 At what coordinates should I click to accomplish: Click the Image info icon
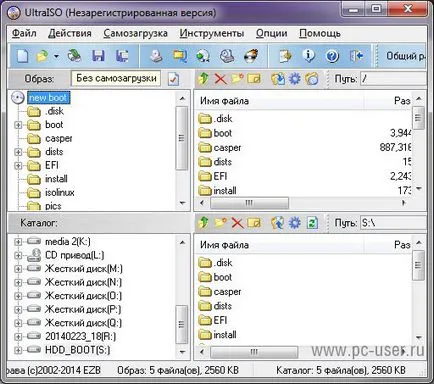point(309,56)
